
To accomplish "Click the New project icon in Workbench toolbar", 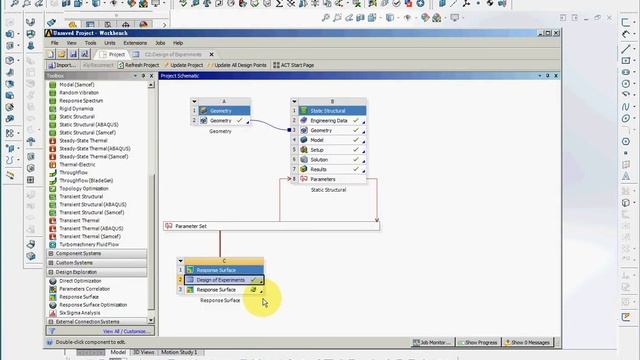I will tap(51, 54).
